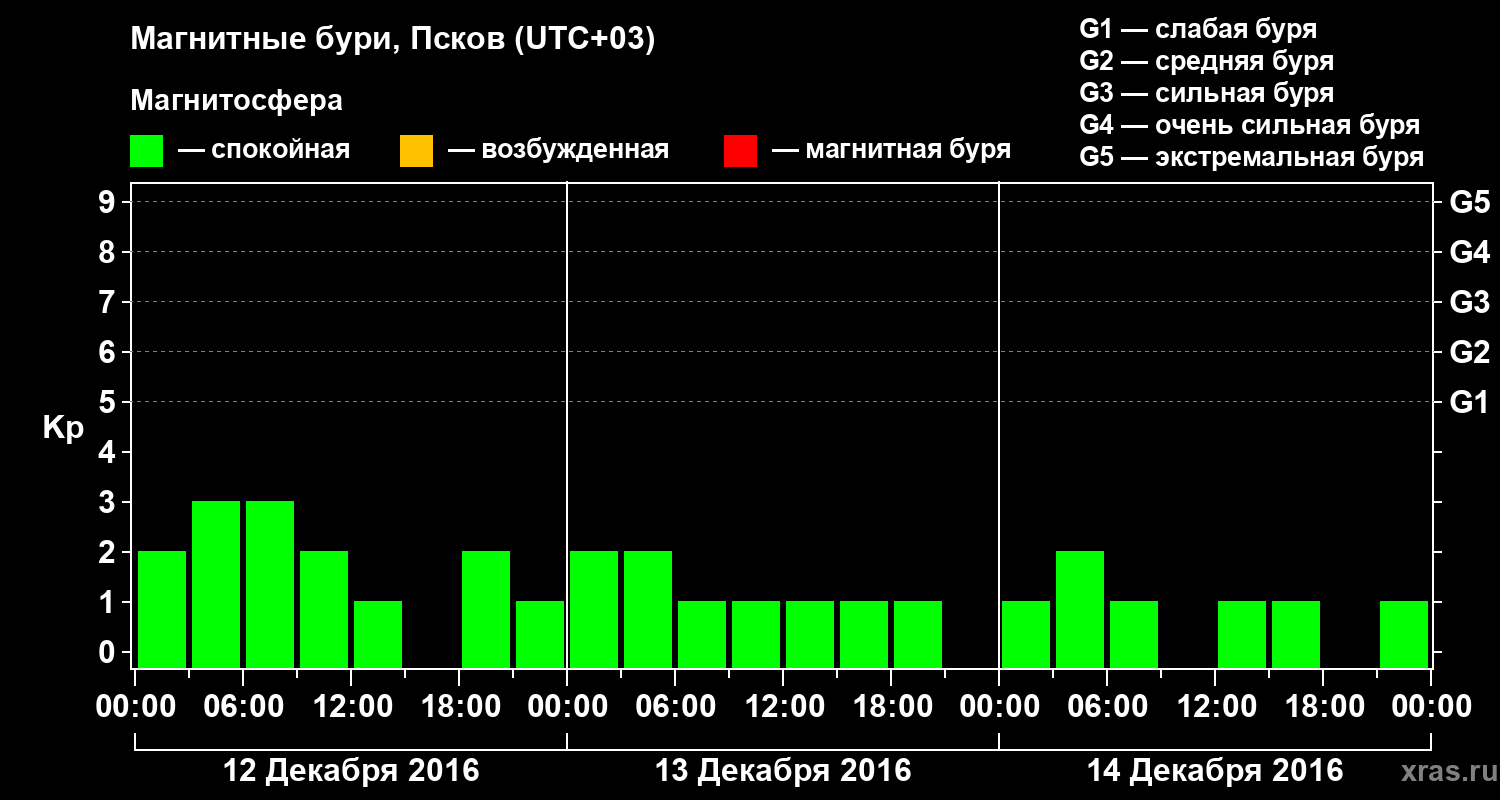Viewport: 1500px width, 800px height.
Task: Click 14 December's 21:00–00:00 bar (Kp 1)
Action: [x=1404, y=634]
